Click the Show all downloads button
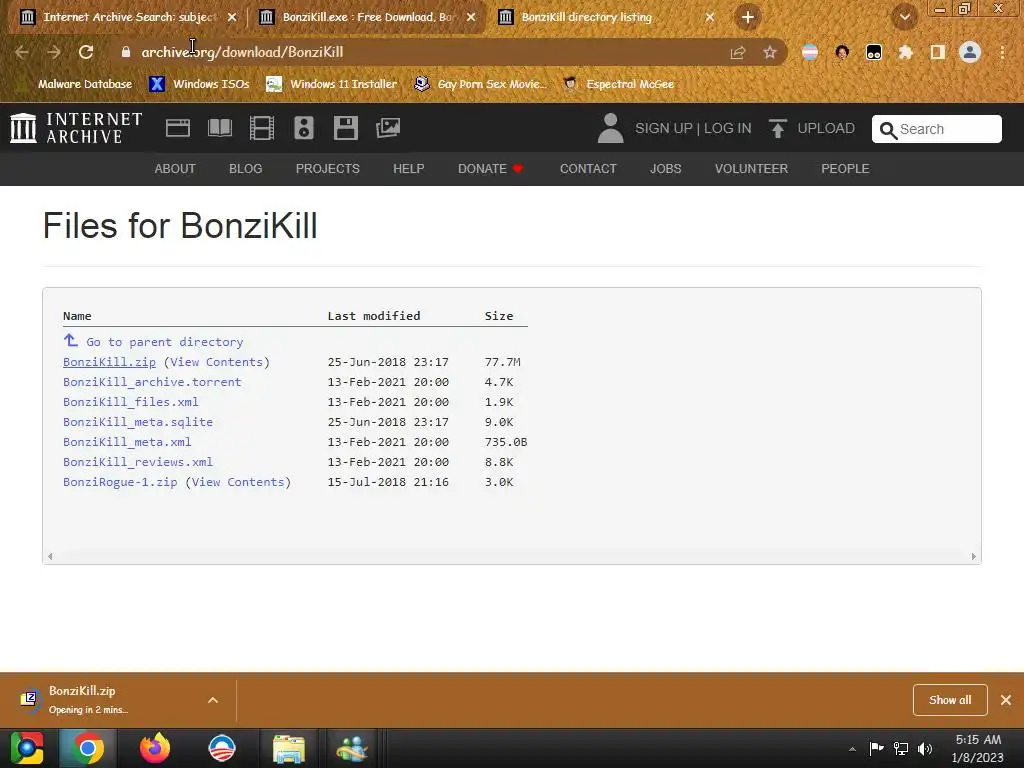The image size is (1024, 768). click(x=950, y=700)
